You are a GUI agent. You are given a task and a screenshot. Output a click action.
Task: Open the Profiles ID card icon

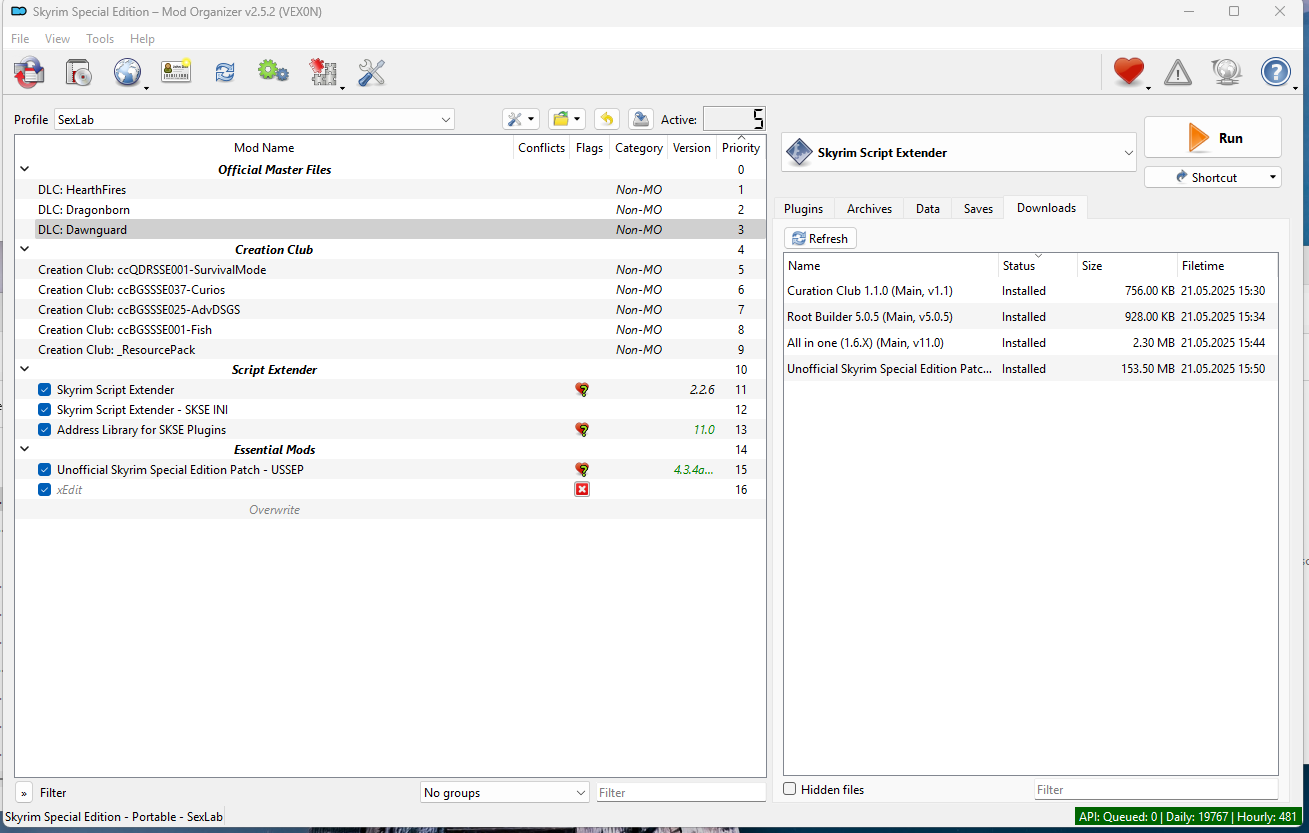[x=176, y=72]
